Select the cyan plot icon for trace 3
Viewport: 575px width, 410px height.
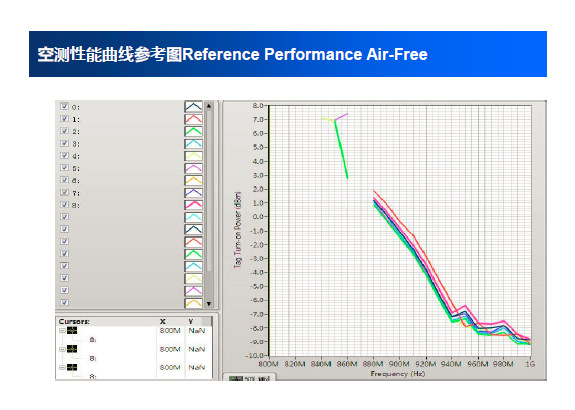(x=193, y=144)
